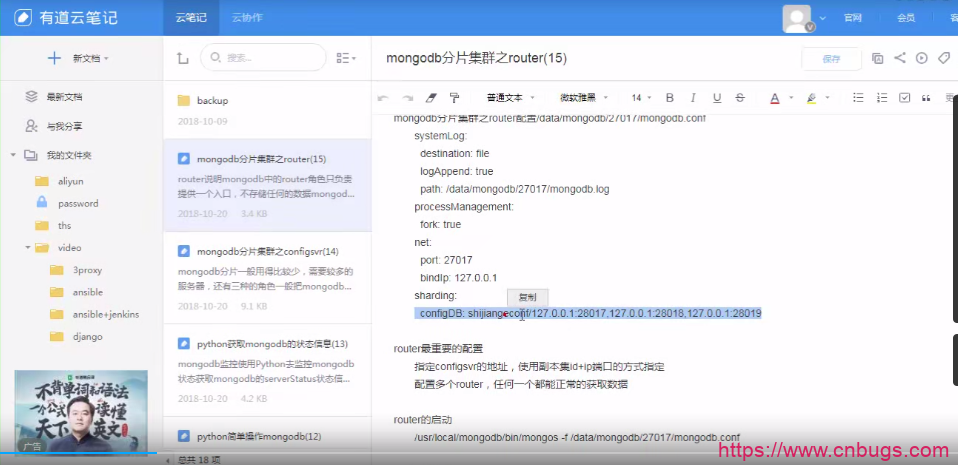Open the font size 14 dropdown
The height and width of the screenshot is (465, 958).
tap(641, 98)
